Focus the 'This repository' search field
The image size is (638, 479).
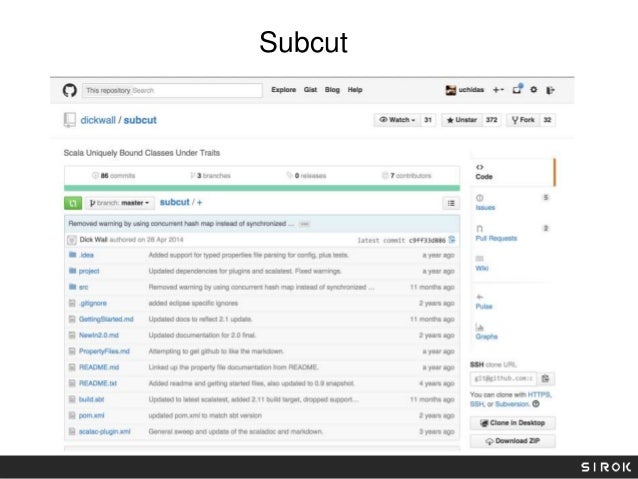(172, 90)
